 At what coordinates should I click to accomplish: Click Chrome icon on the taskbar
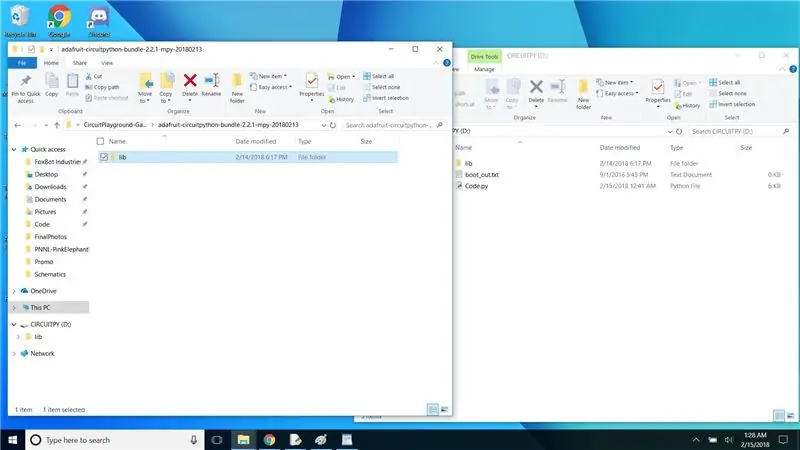(x=269, y=440)
